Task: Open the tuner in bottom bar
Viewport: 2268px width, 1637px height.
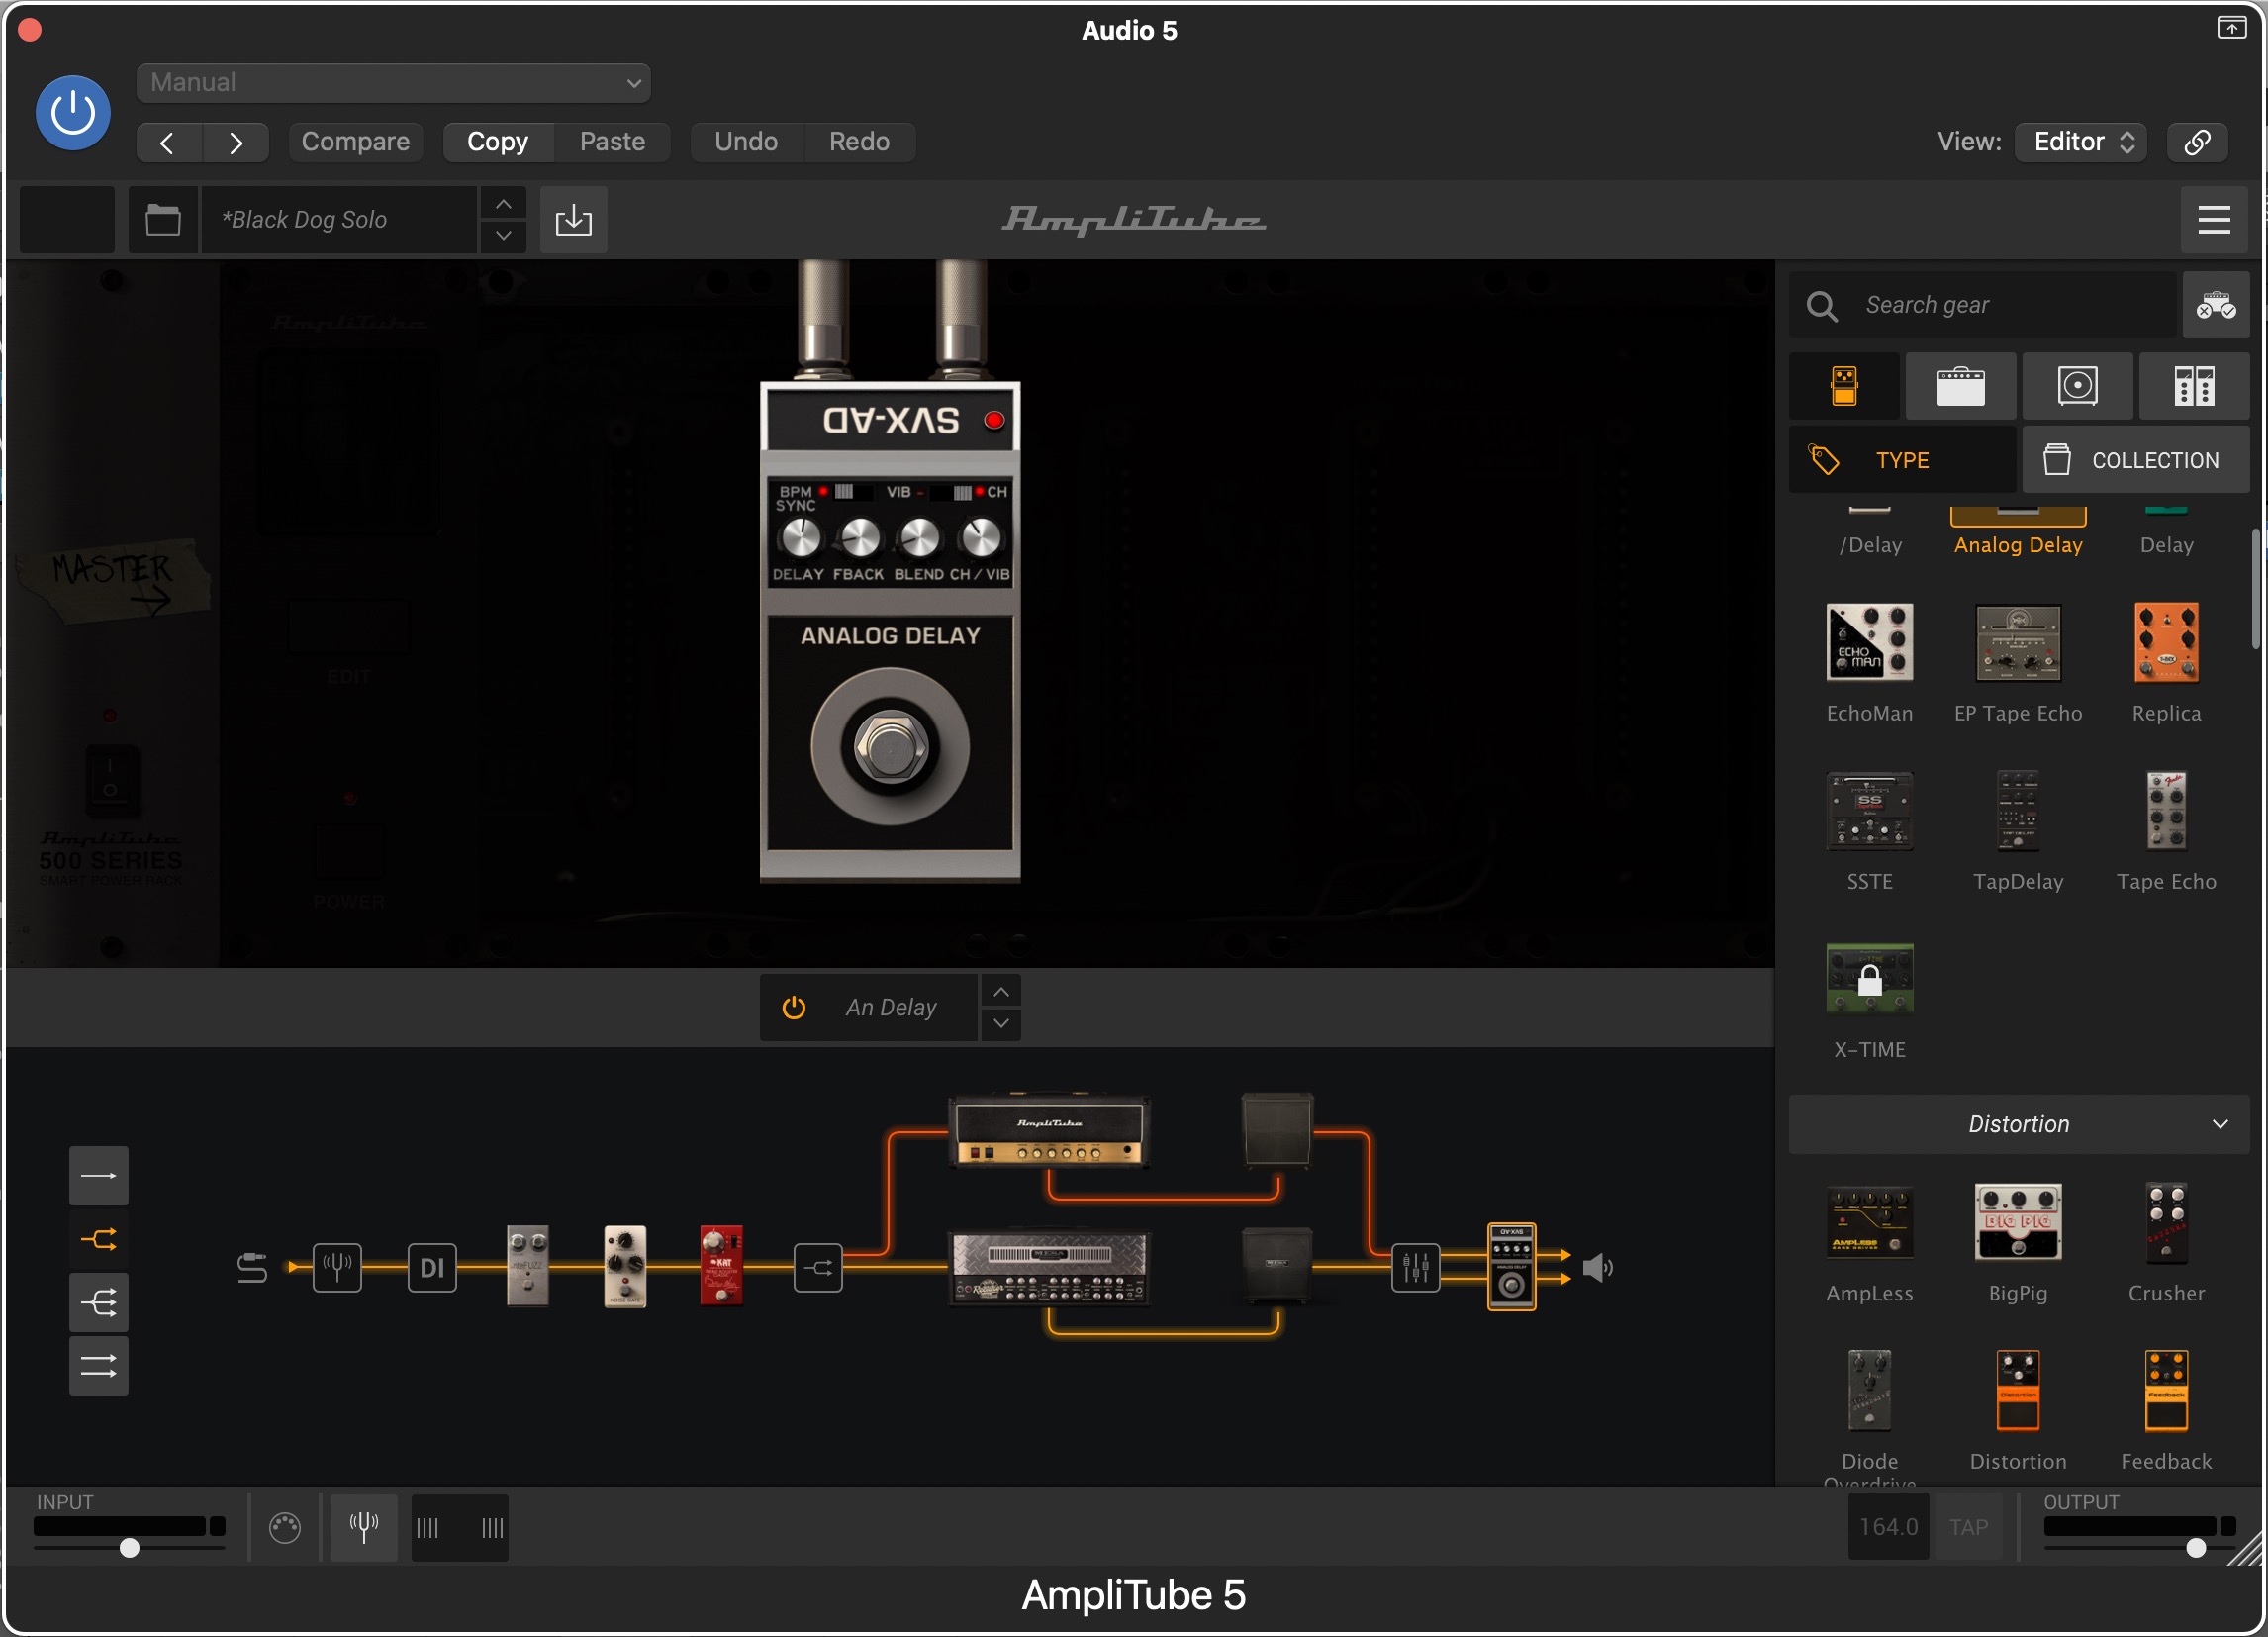Action: pyautogui.click(x=364, y=1527)
